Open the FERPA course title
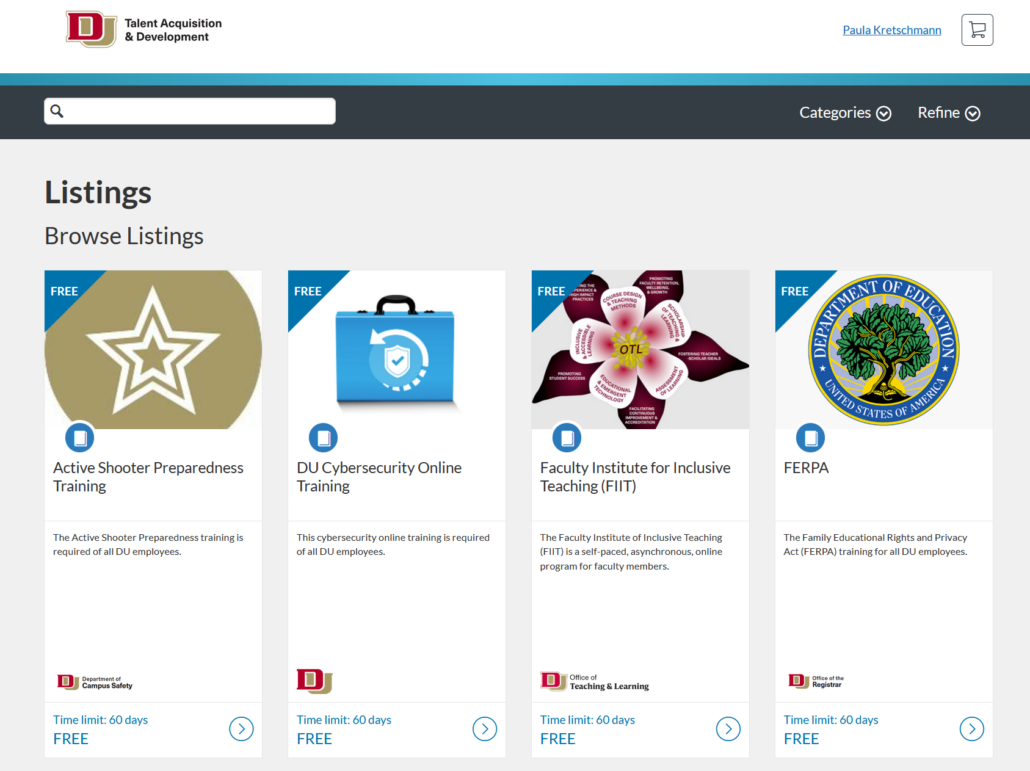The image size is (1030, 771). click(x=806, y=468)
